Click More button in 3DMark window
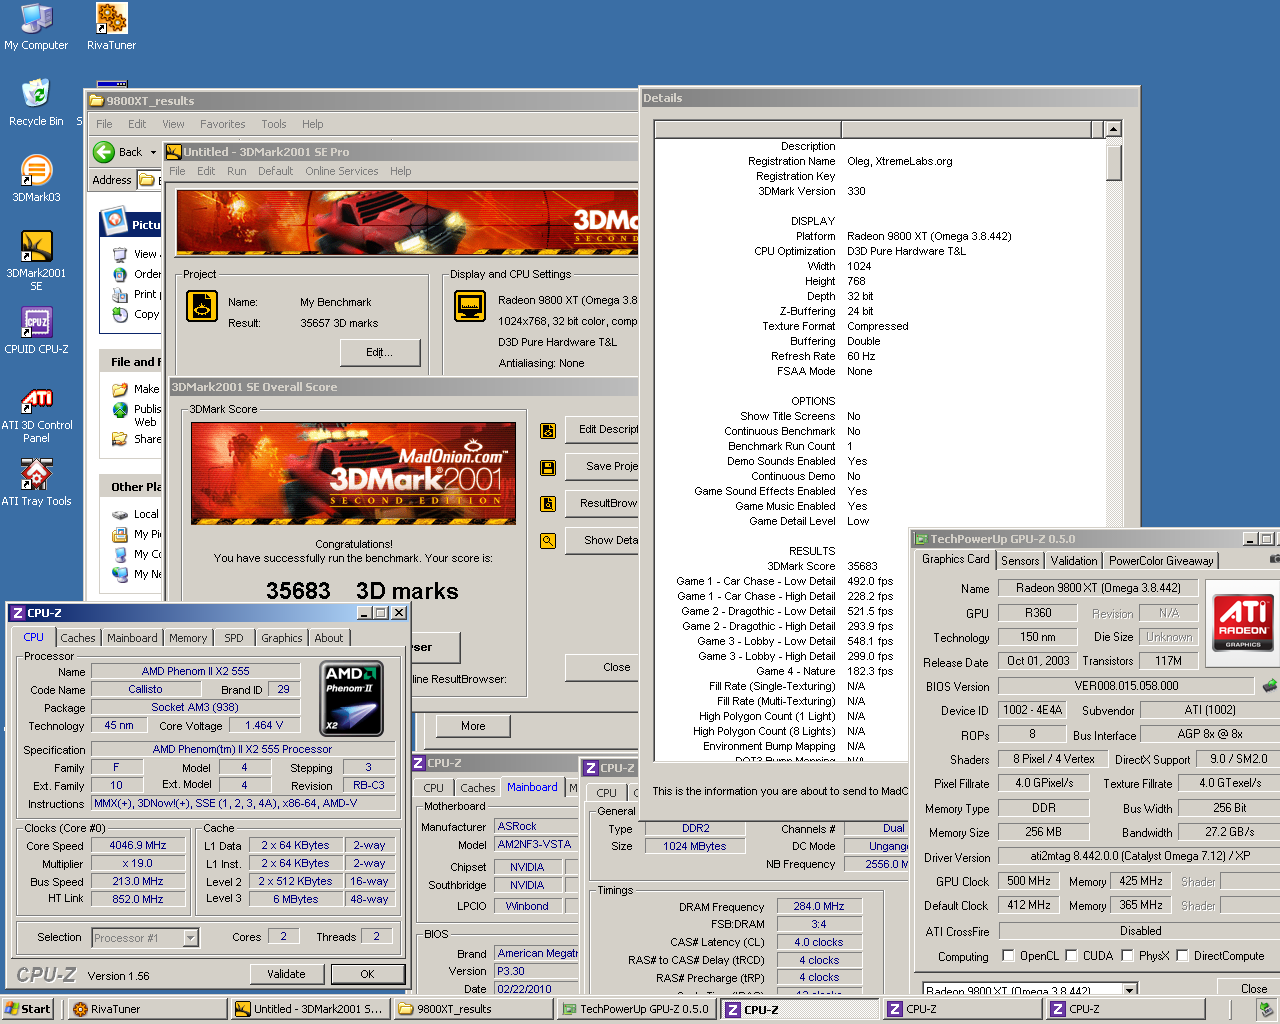This screenshot has height=1024, width=1280. click(473, 726)
